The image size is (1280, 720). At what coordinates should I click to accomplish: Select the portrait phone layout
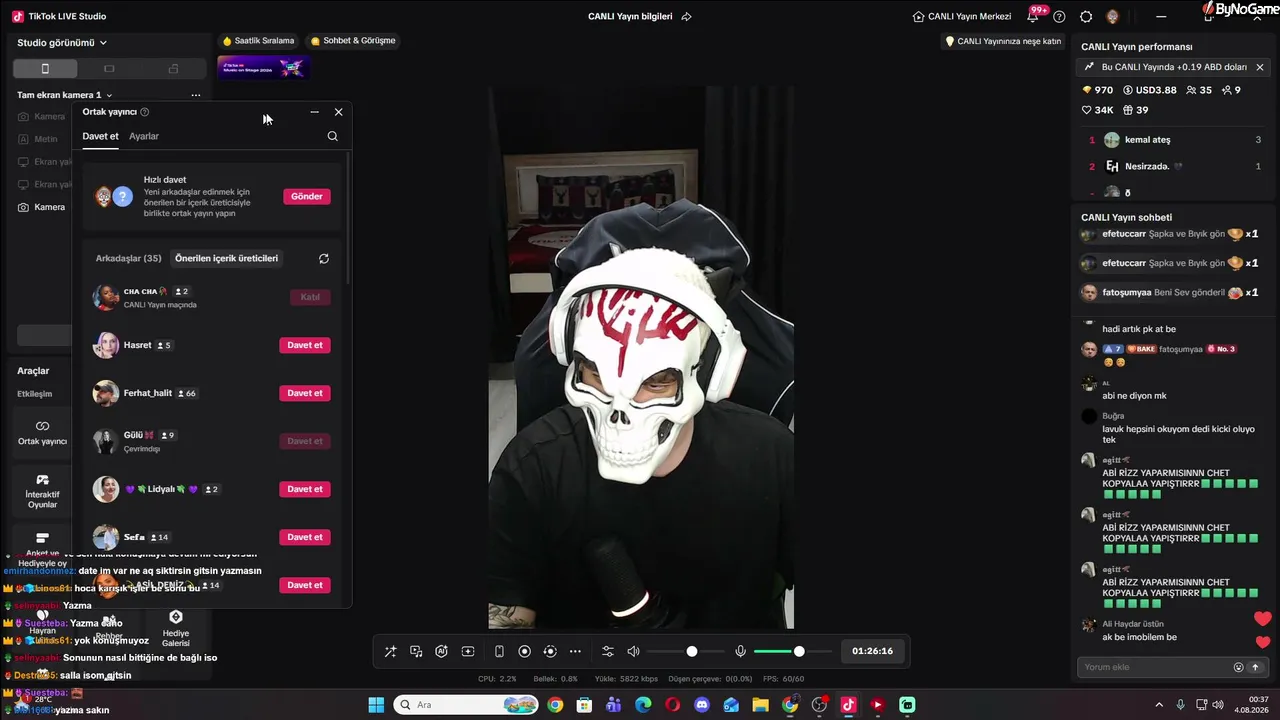[x=45, y=69]
